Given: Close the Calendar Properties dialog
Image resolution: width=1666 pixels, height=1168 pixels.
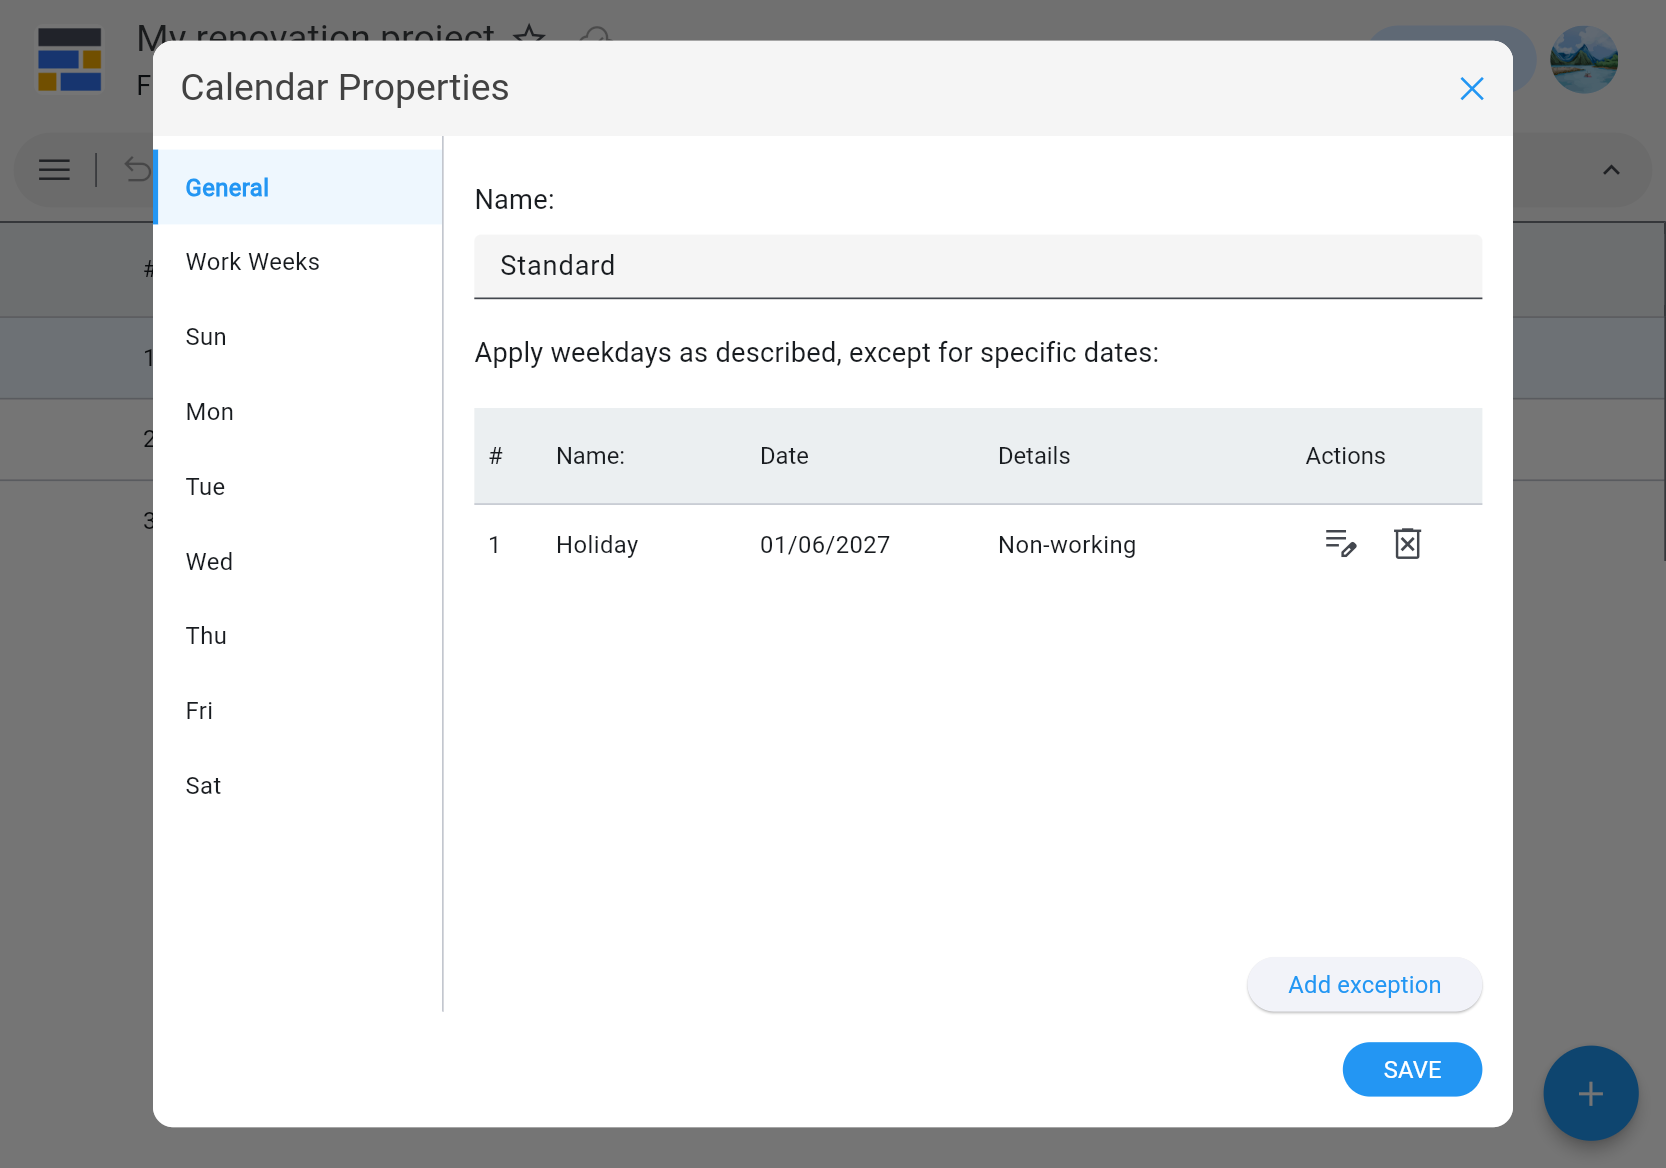Looking at the screenshot, I should 1471,89.
